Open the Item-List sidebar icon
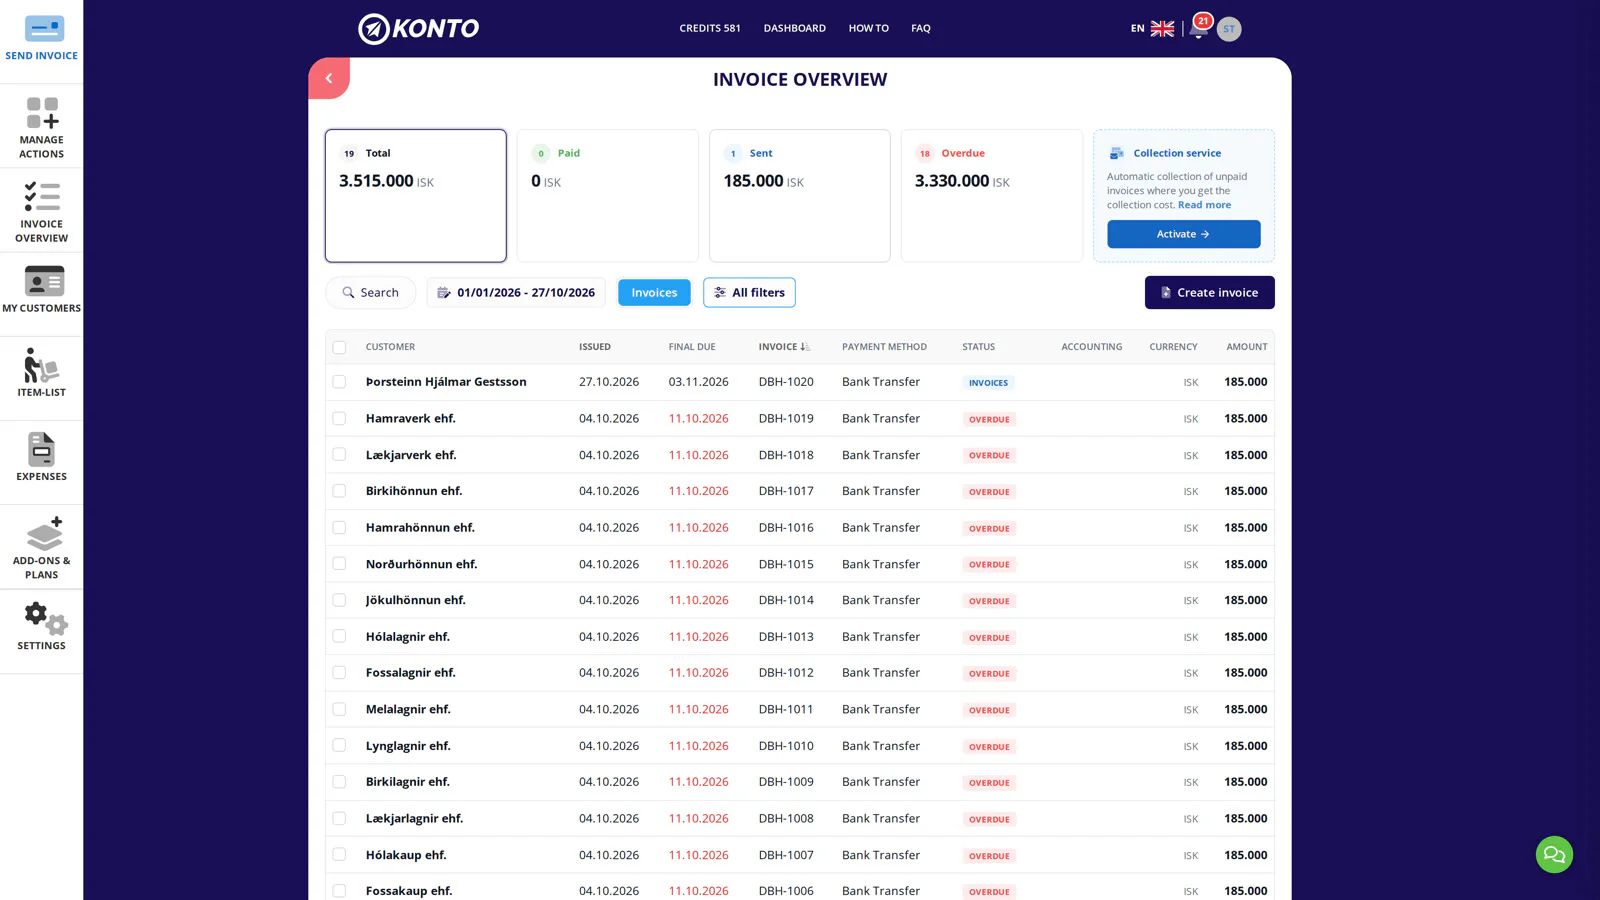Screen dimensions: 1600x900 41,372
